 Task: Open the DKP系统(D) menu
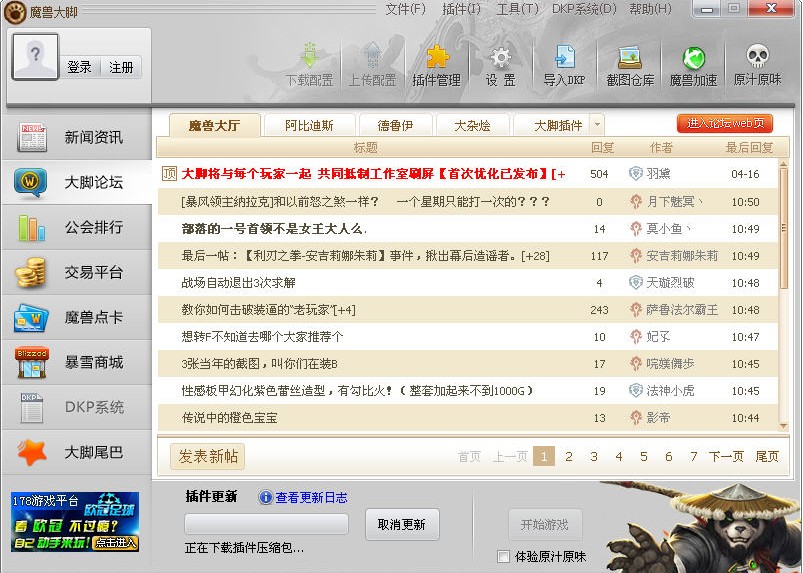tap(583, 9)
